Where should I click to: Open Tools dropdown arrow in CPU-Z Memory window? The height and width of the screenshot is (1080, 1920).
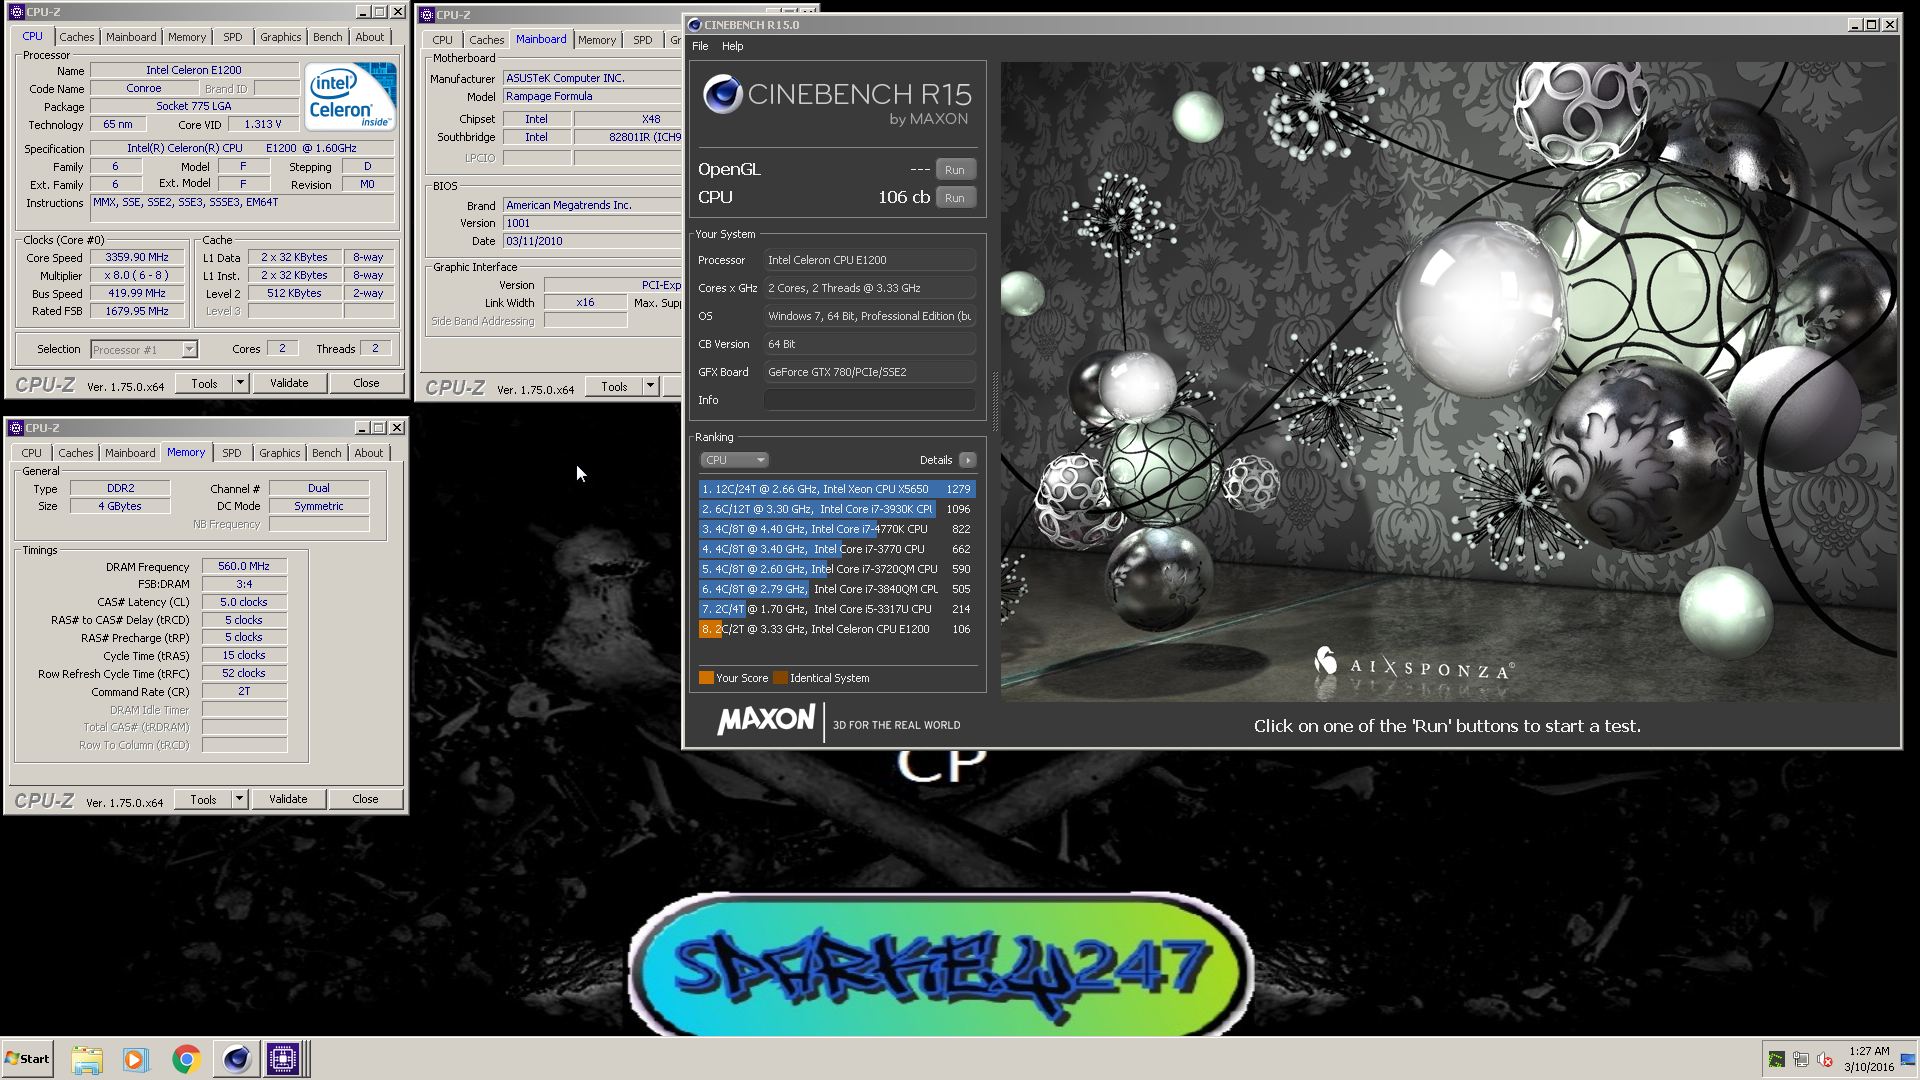(x=239, y=799)
